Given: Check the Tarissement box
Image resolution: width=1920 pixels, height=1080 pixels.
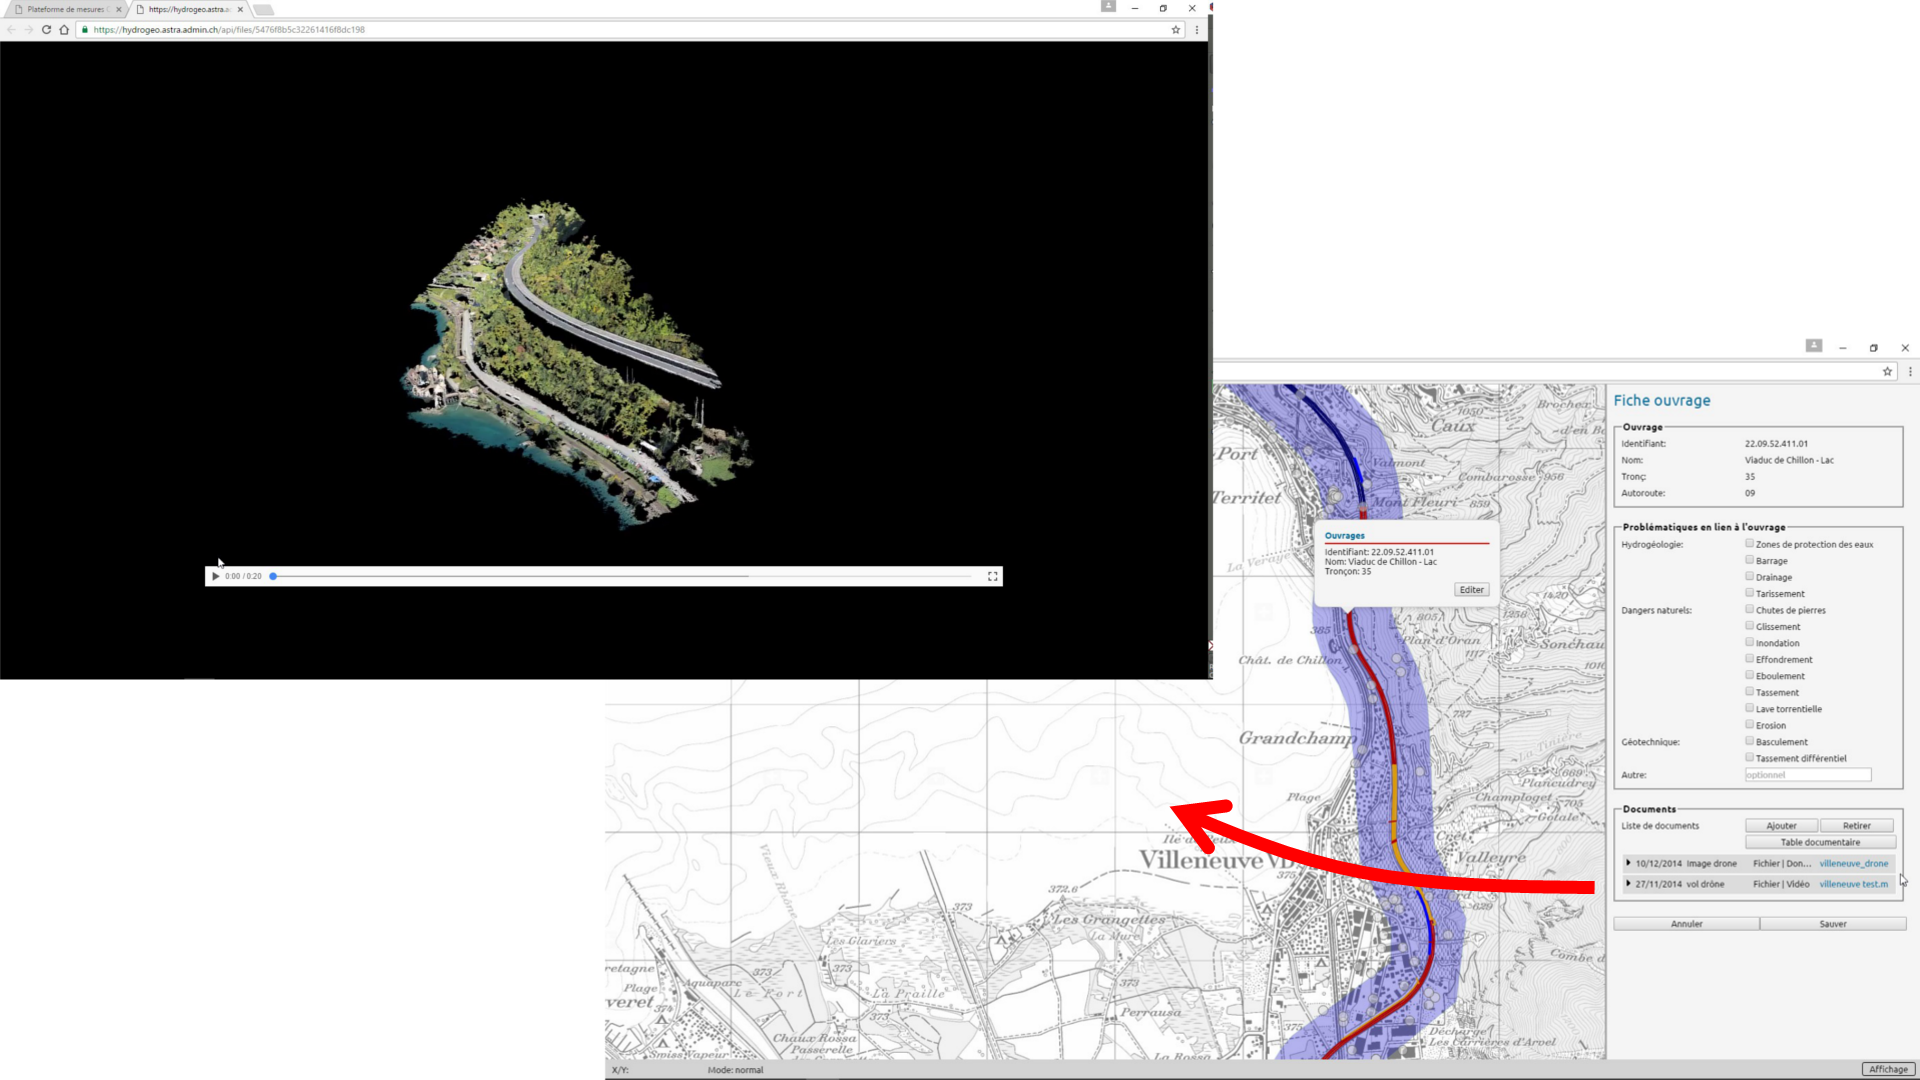Looking at the screenshot, I should pyautogui.click(x=1750, y=593).
